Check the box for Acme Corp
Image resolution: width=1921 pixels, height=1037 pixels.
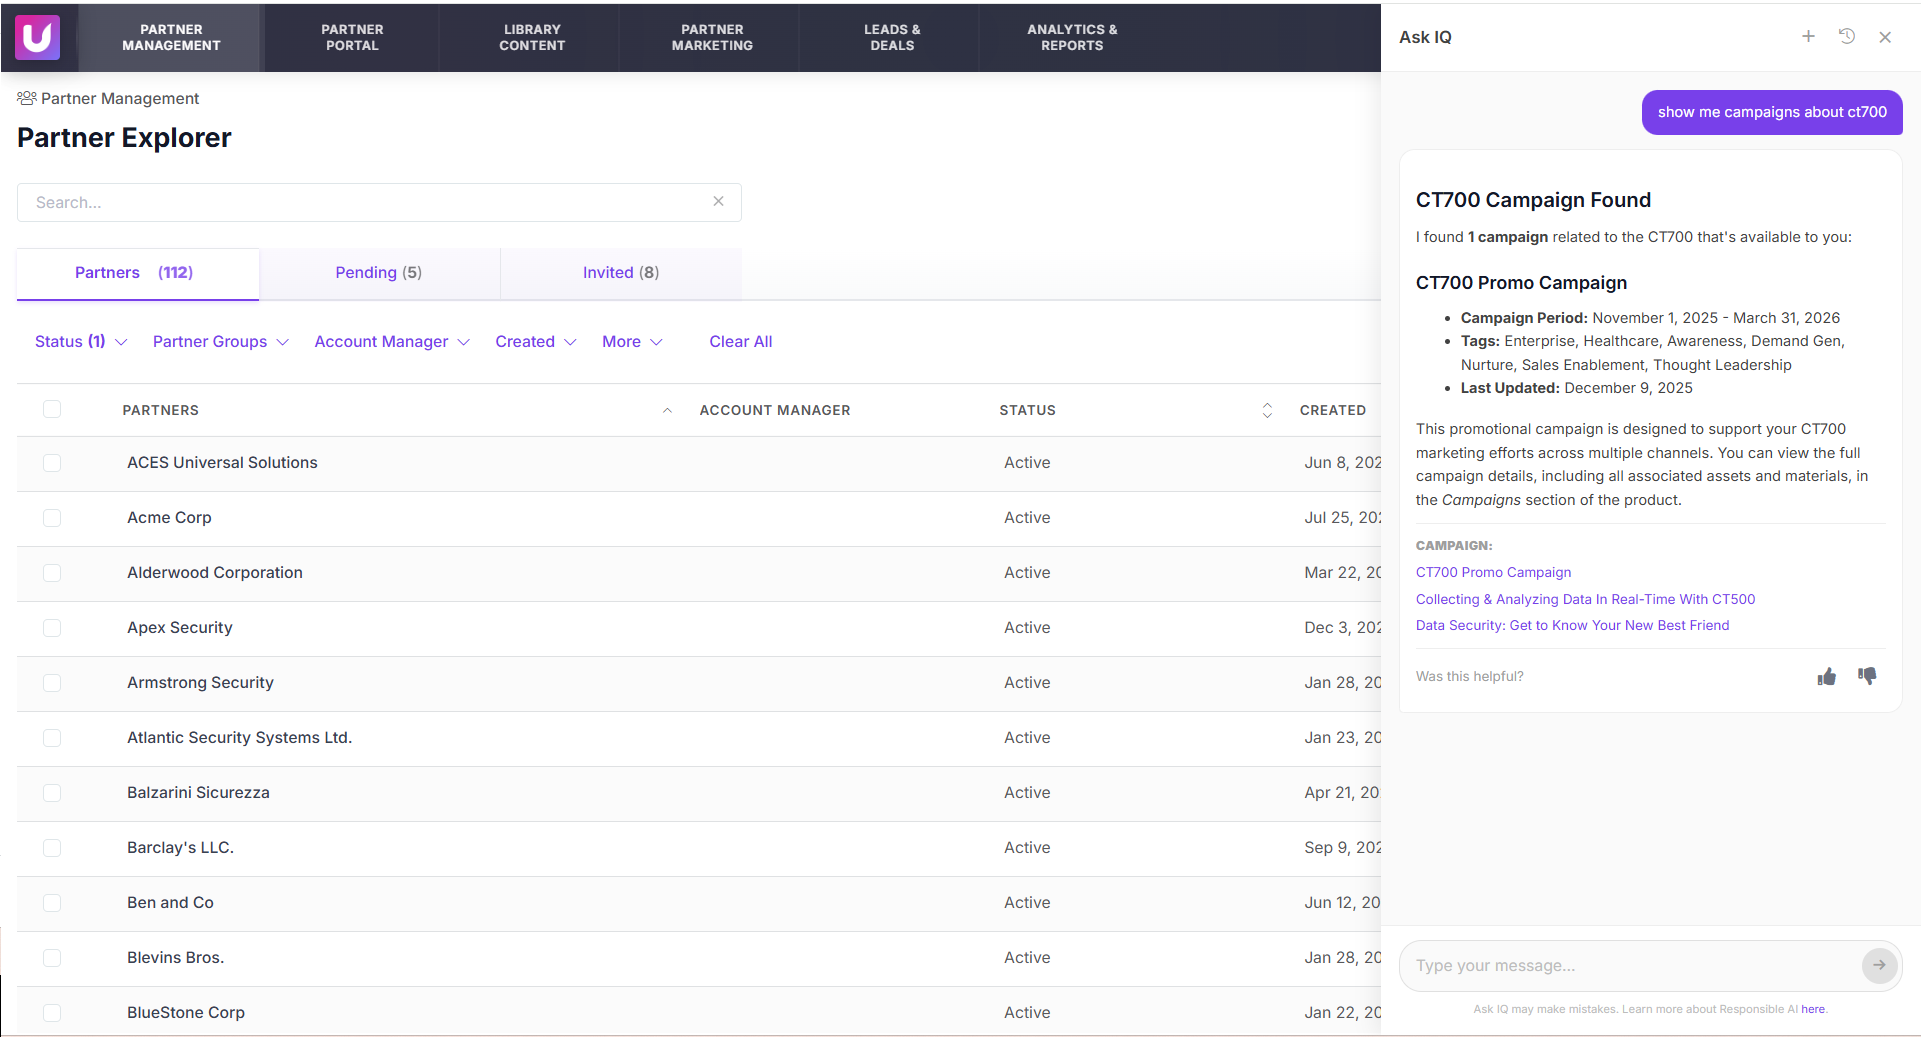point(52,518)
